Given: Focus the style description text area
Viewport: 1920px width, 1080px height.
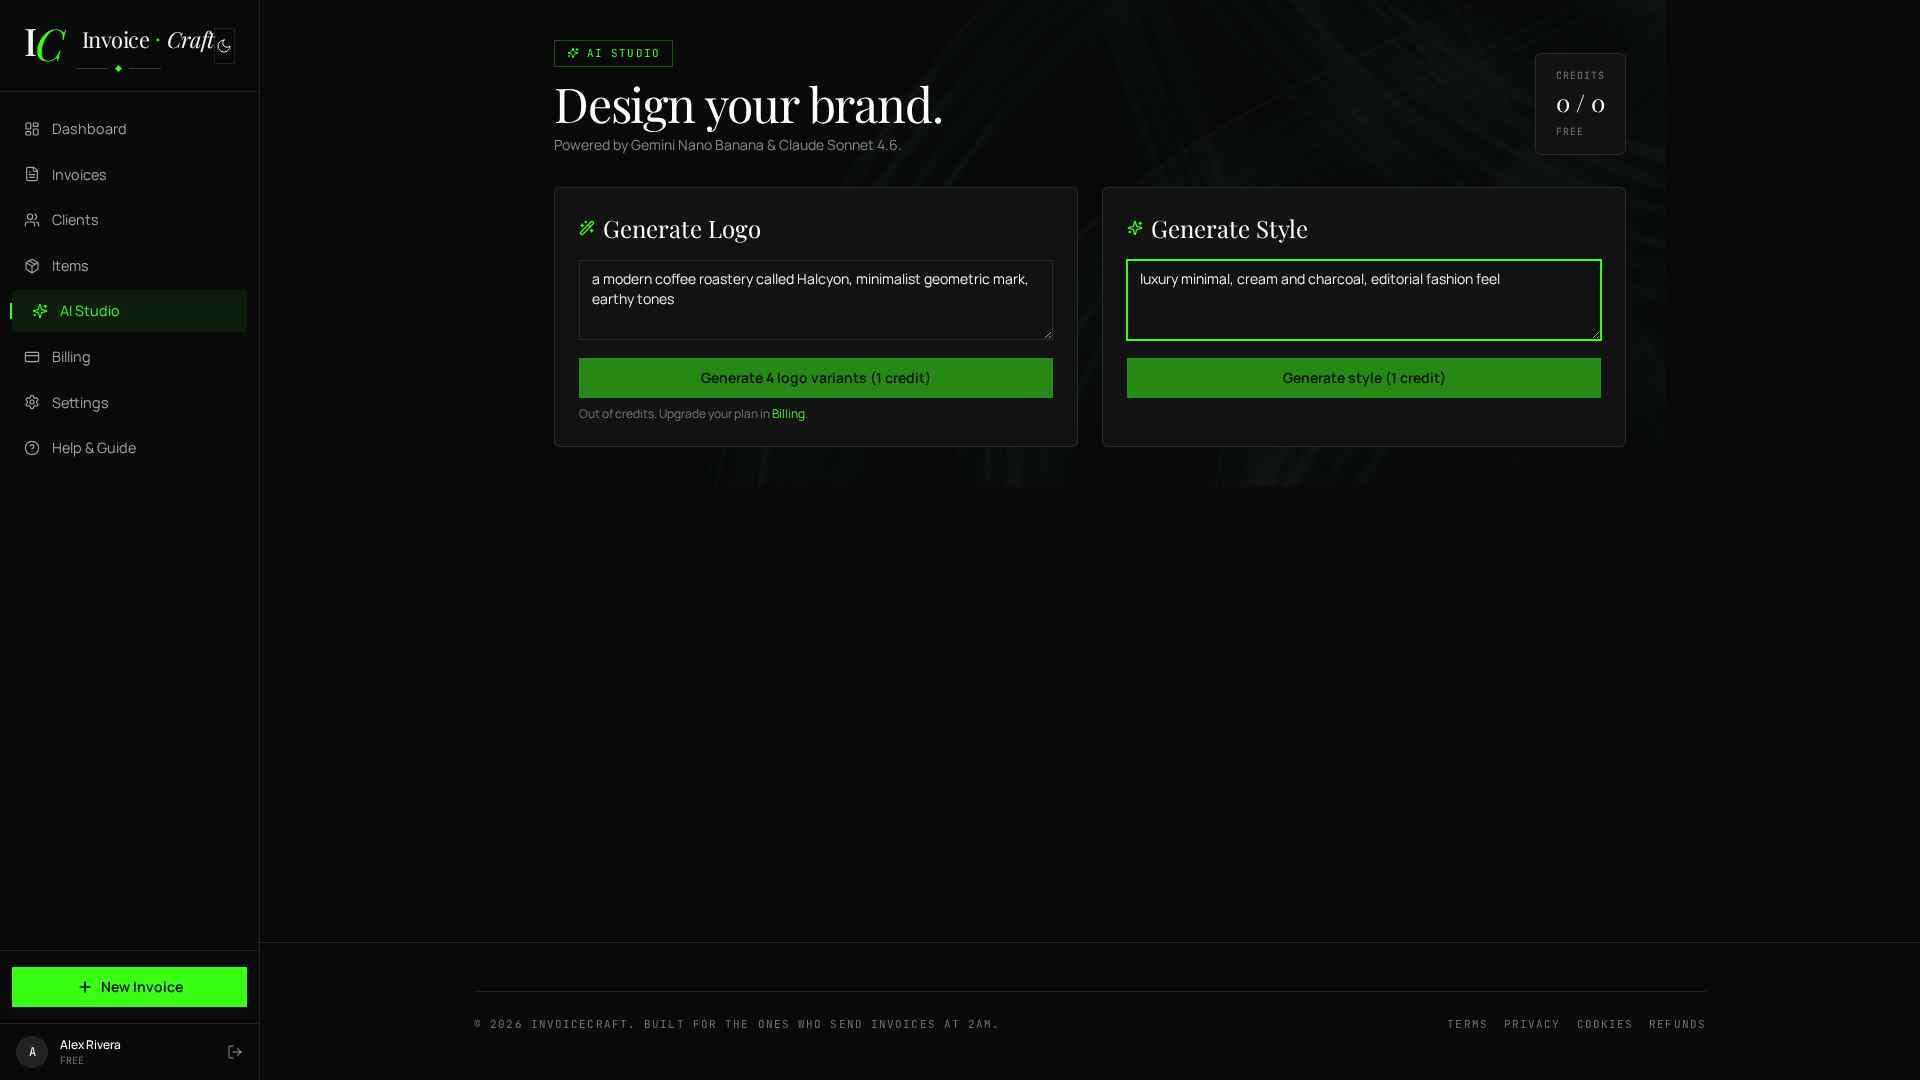Looking at the screenshot, I should [x=1364, y=300].
